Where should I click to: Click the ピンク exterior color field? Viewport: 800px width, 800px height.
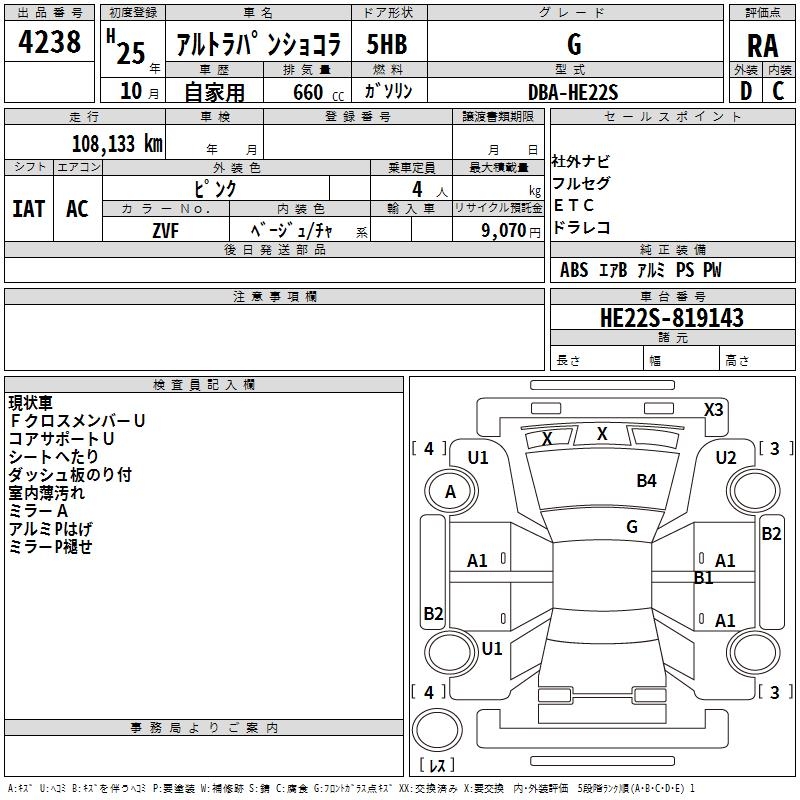click(x=215, y=188)
